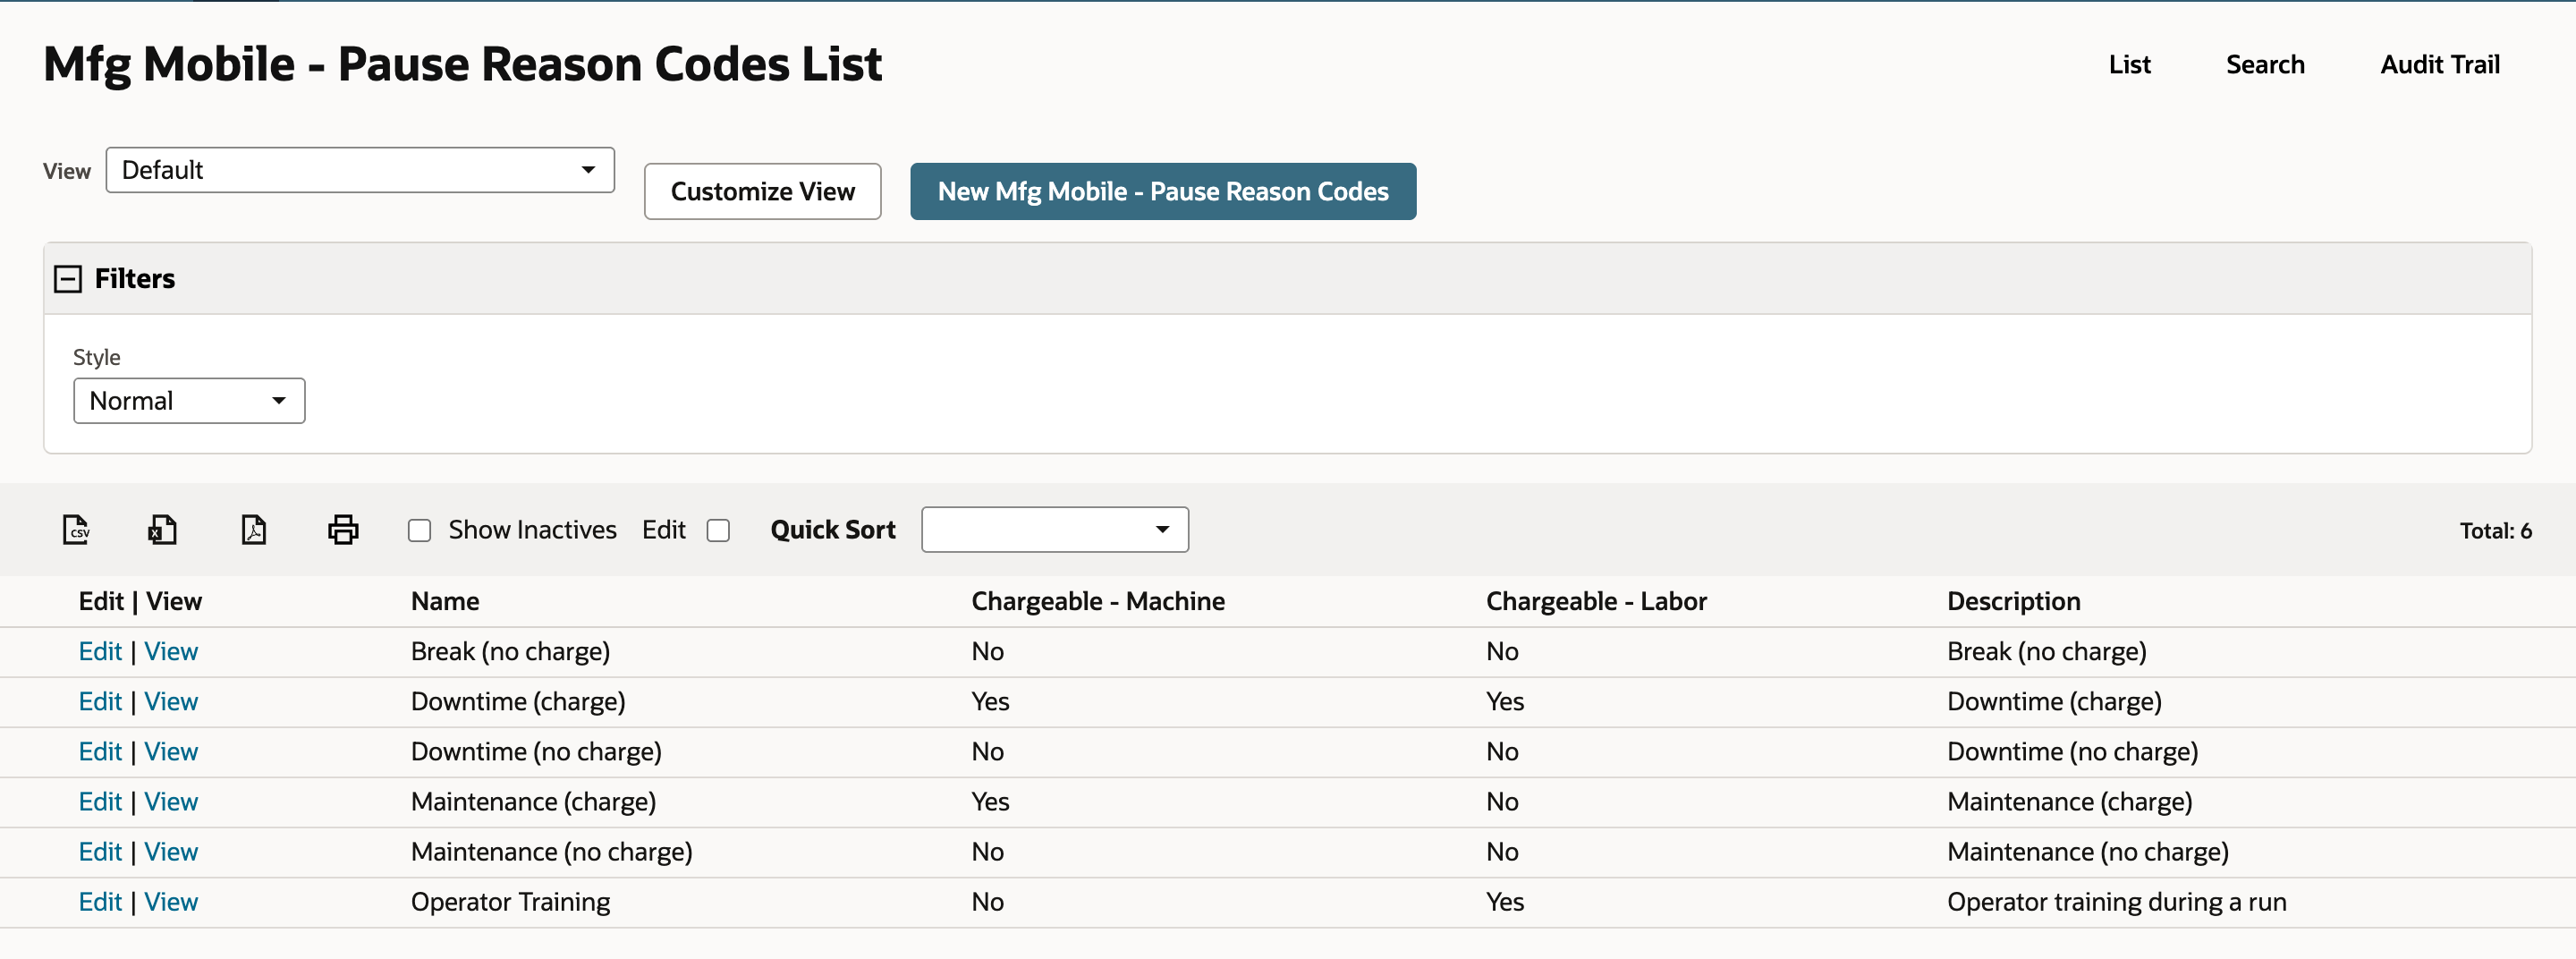Tick the Edit checkbox in toolbar
Image resolution: width=2576 pixels, height=959 pixels.
[x=718, y=530]
